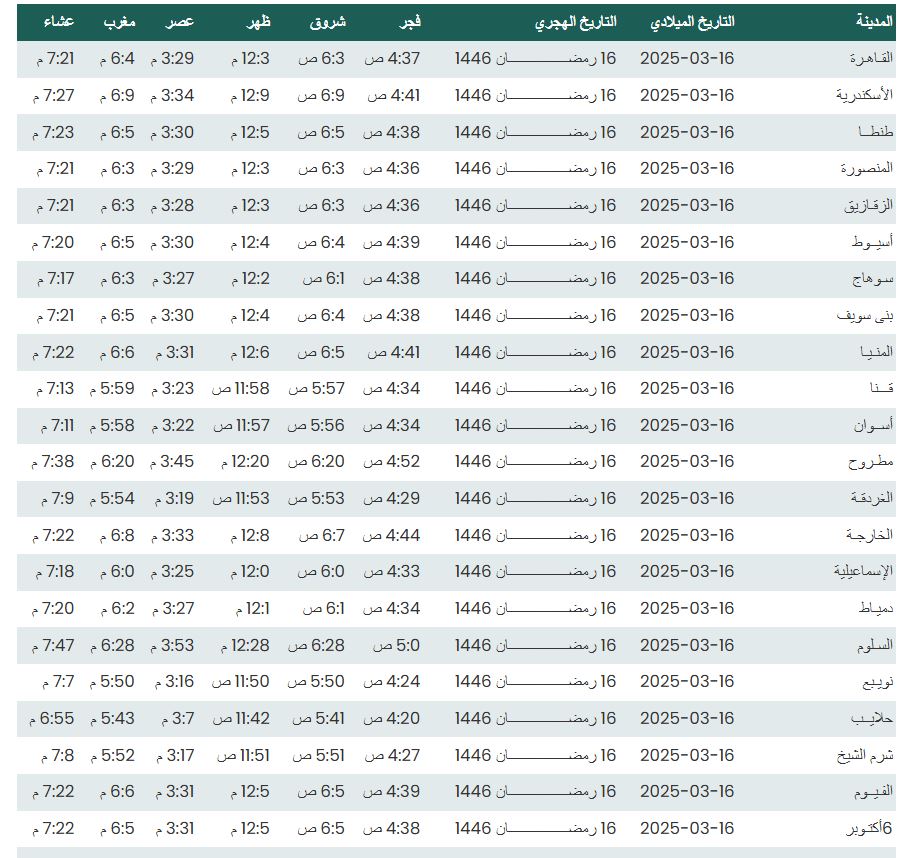This screenshot has height=858, width=906.
Task: Click the التاريخ الميلادي column header
Action: [692, 21]
